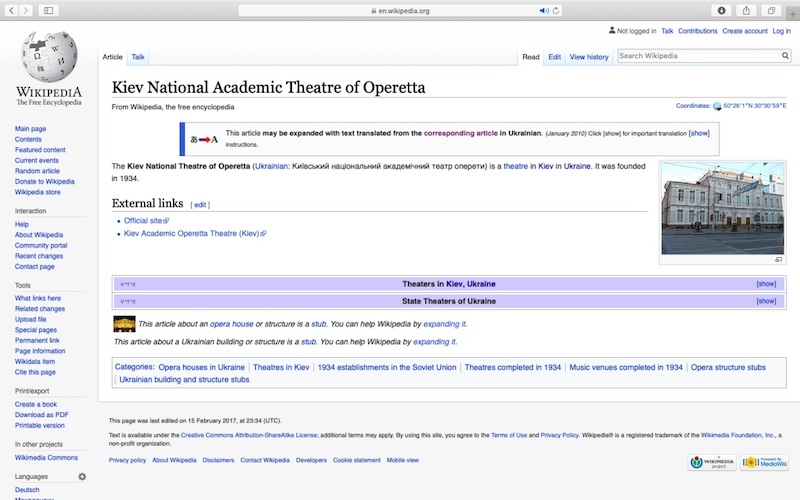
Task: Open the Kiev theatre building photo
Action: point(722,208)
